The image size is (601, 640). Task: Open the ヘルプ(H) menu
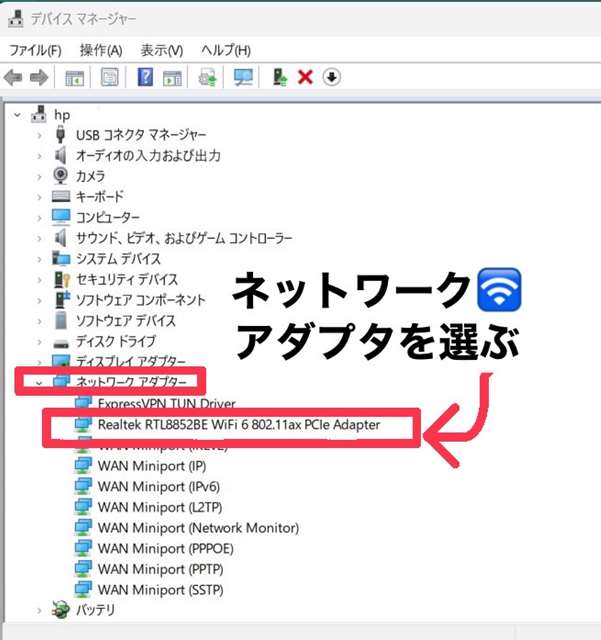tap(225, 50)
